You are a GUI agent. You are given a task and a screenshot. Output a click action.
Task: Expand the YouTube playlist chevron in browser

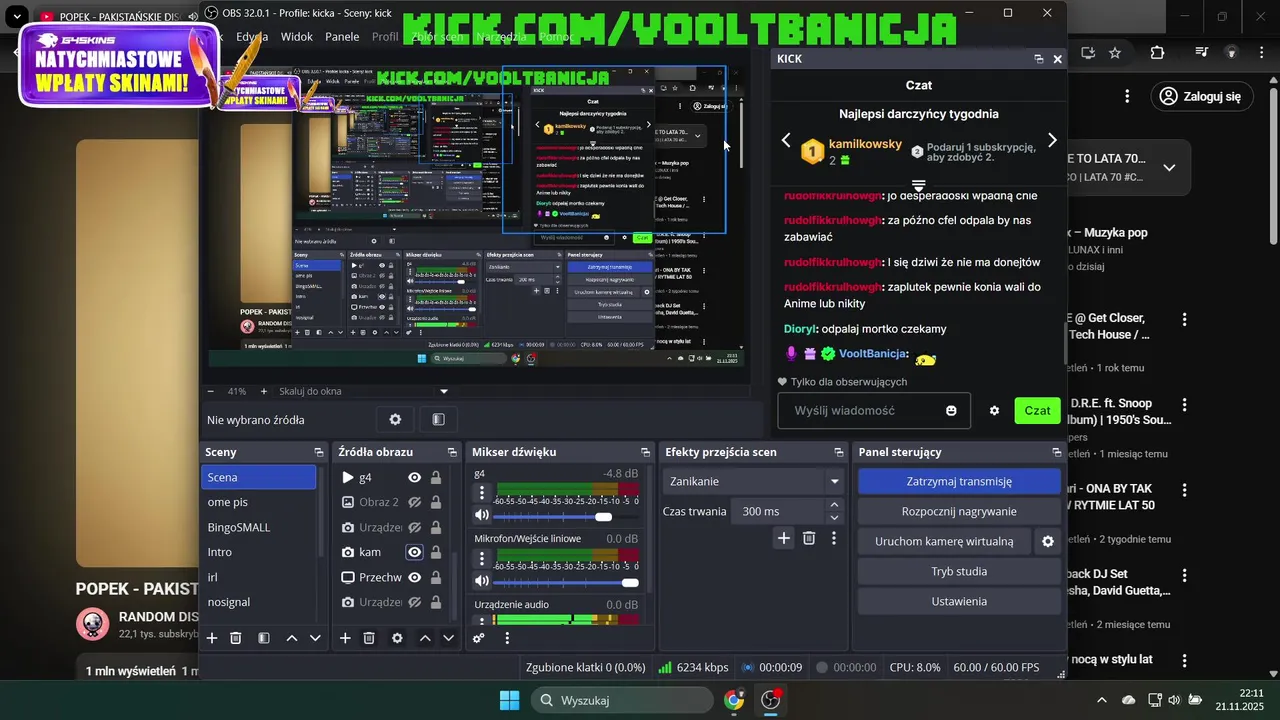tap(1169, 167)
